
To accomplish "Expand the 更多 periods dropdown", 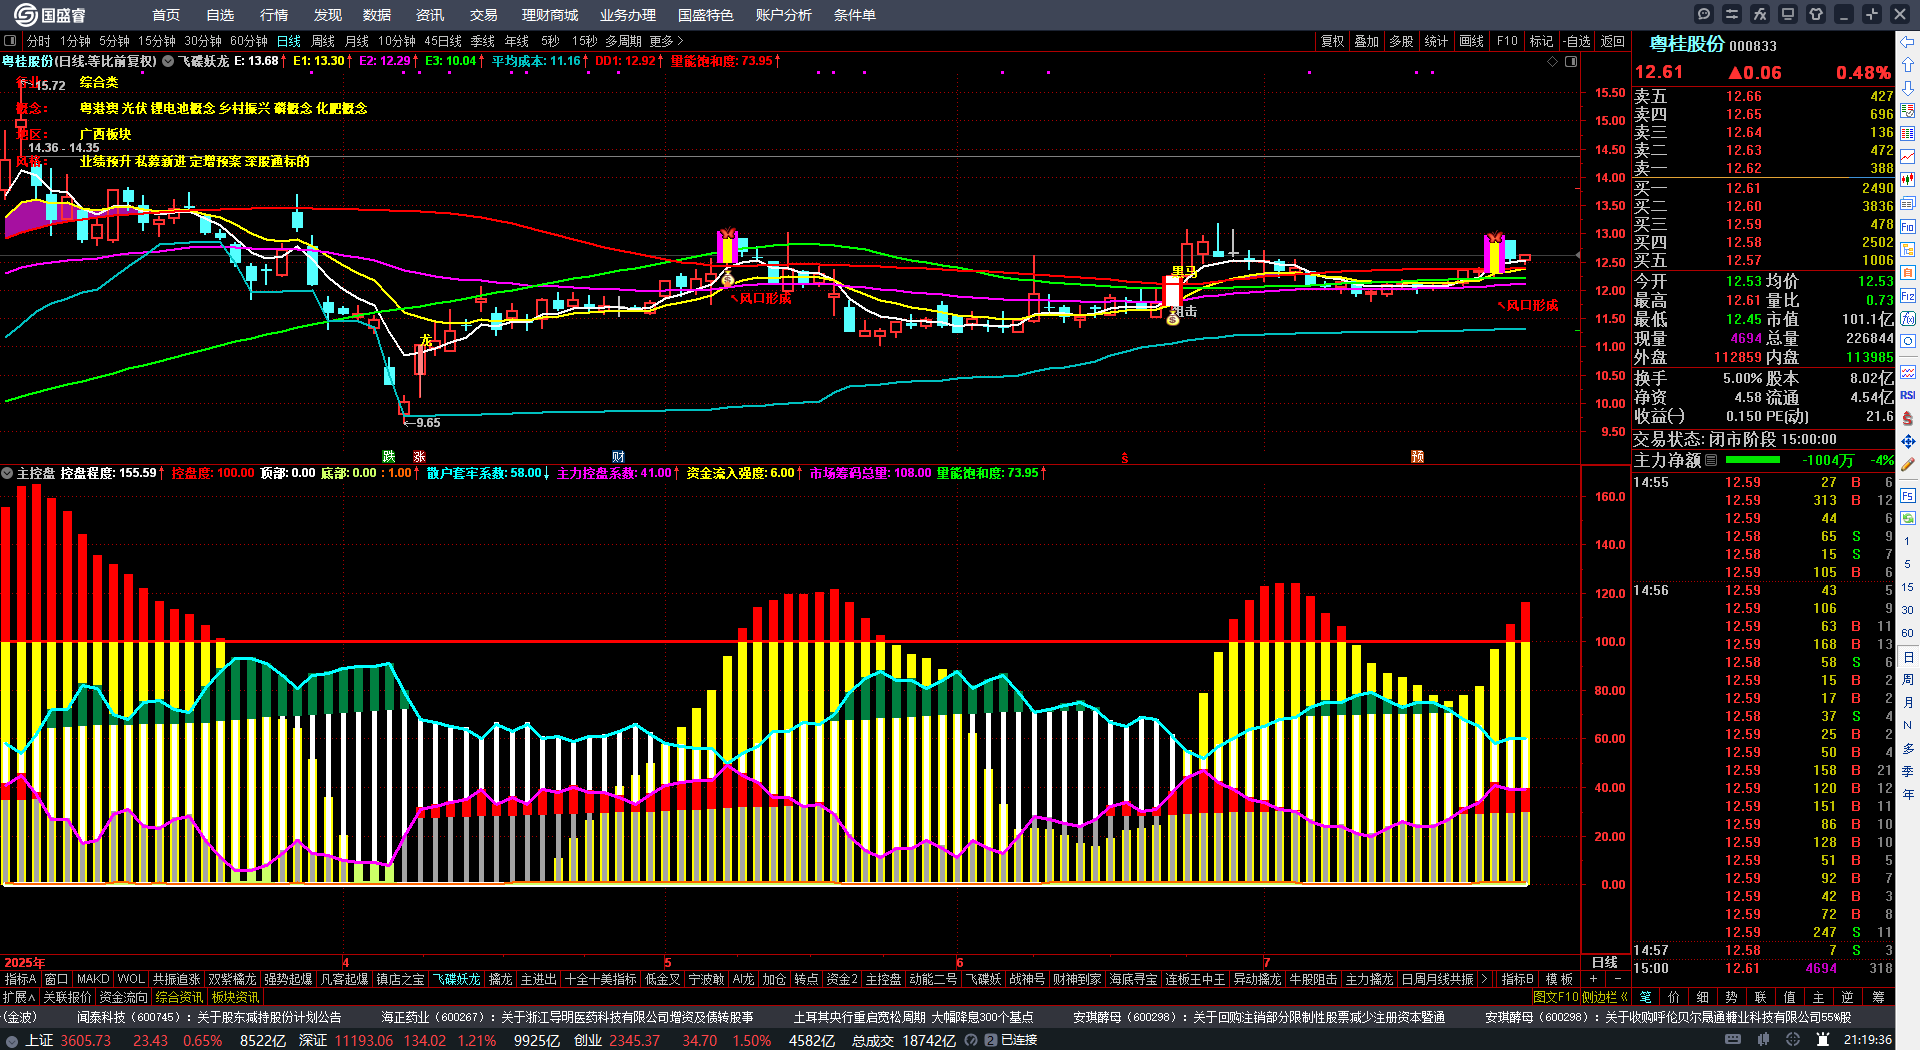I will click(666, 41).
